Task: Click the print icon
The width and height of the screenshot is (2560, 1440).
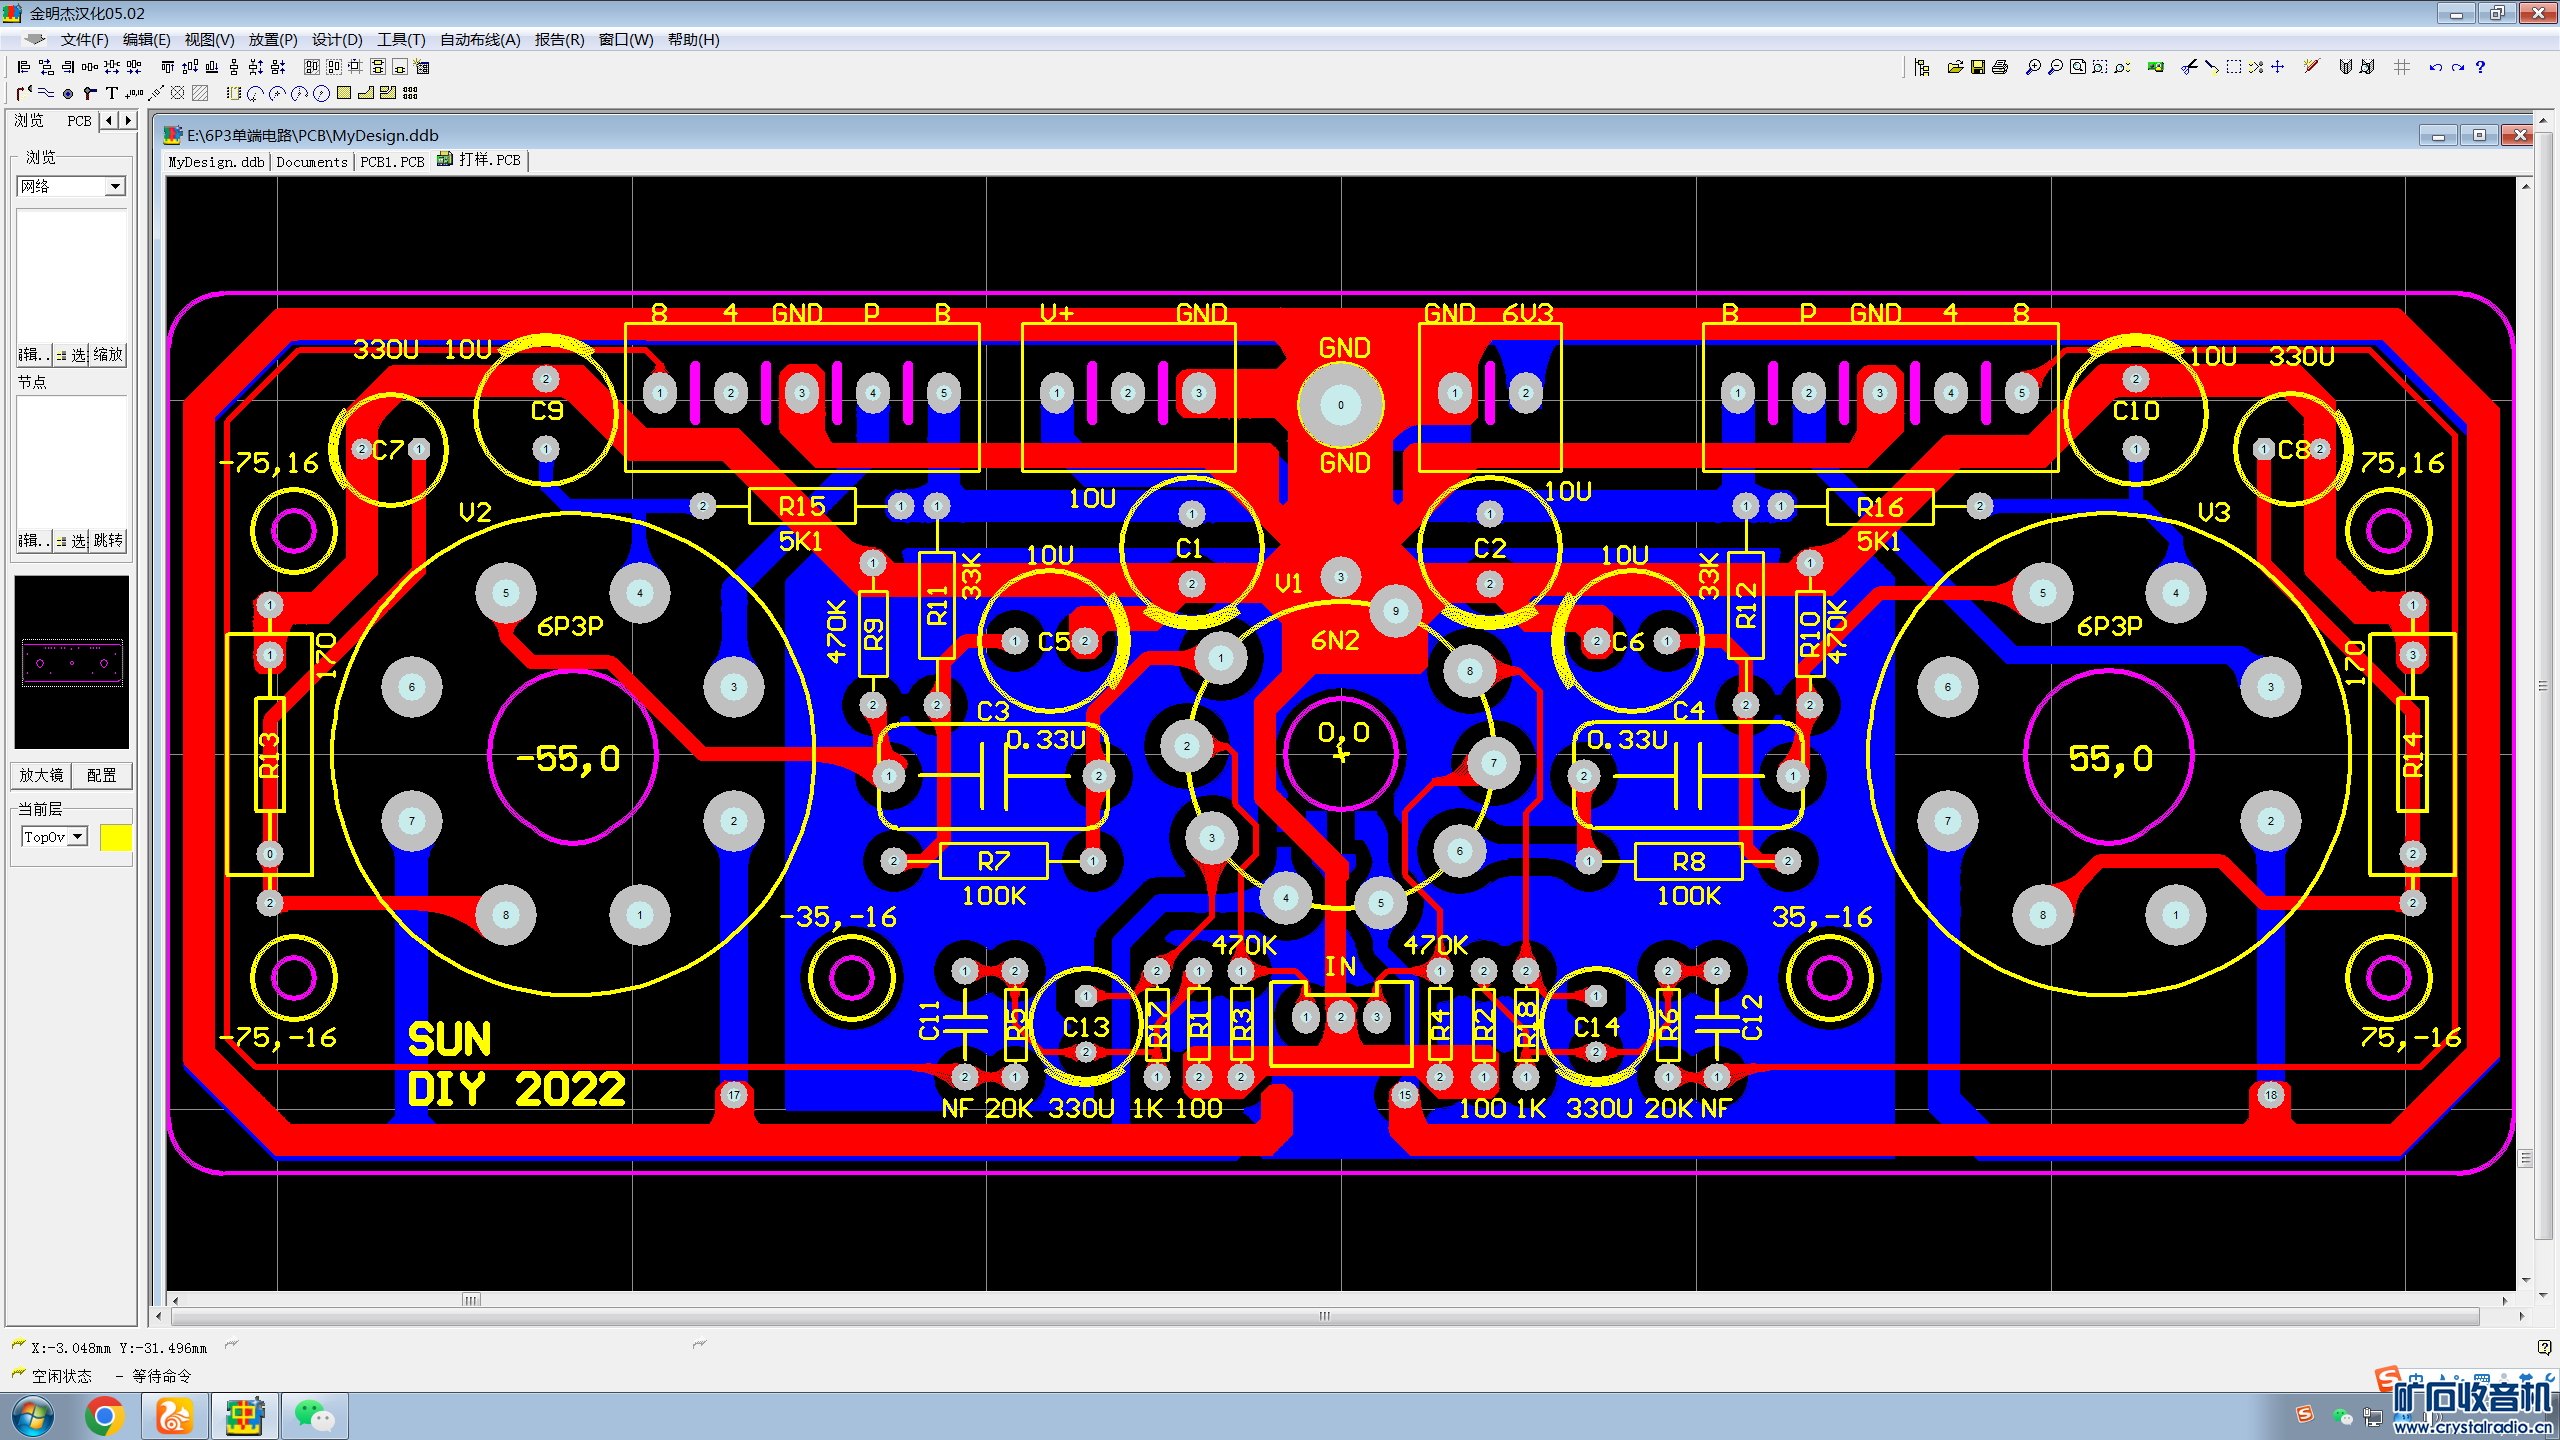Action: (1999, 67)
